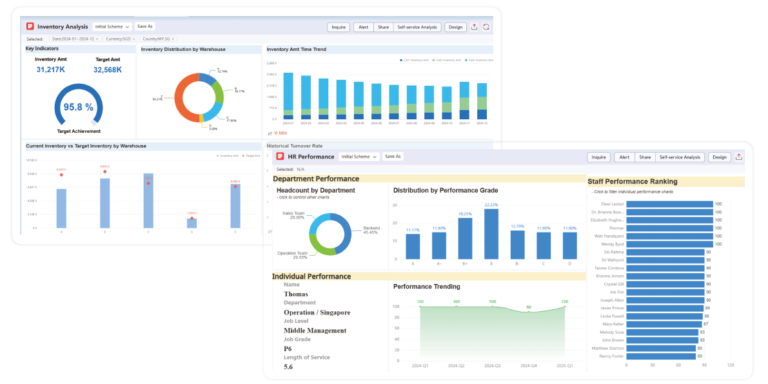Select Dewi Lestari bar in staff ranking
Viewport: 768px width, 384px height.
coord(670,204)
